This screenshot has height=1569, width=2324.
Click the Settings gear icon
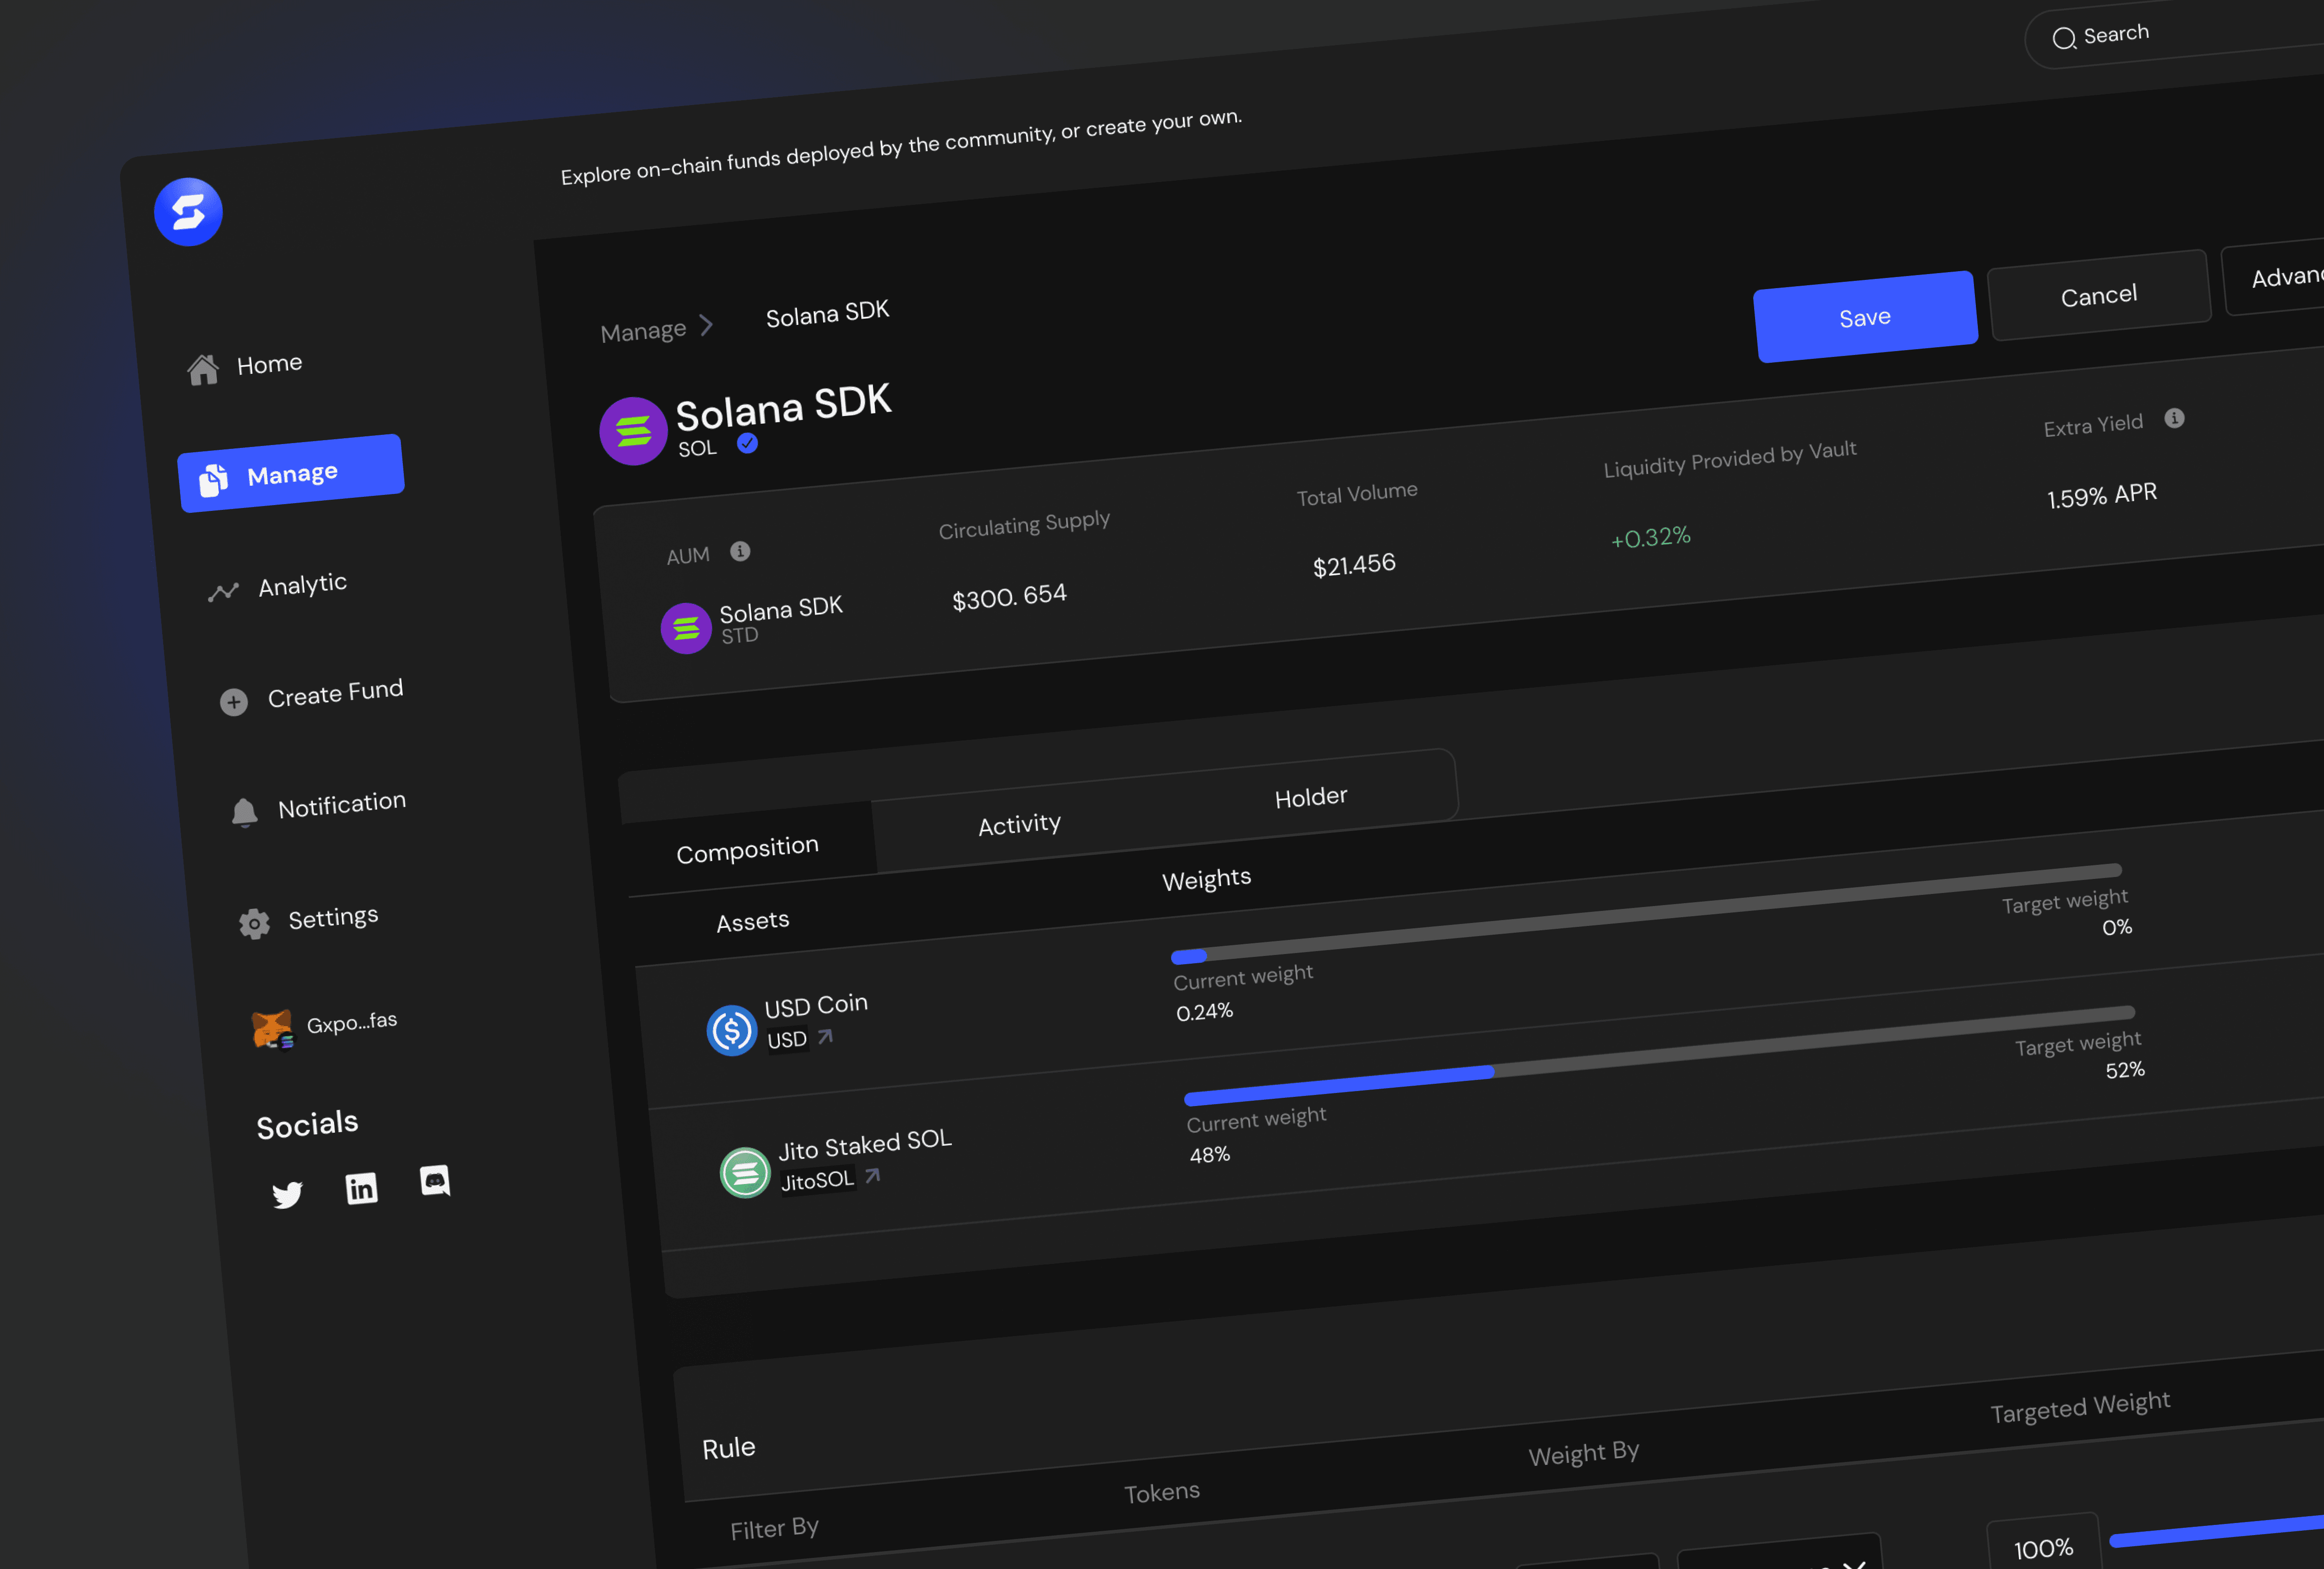pos(254,923)
